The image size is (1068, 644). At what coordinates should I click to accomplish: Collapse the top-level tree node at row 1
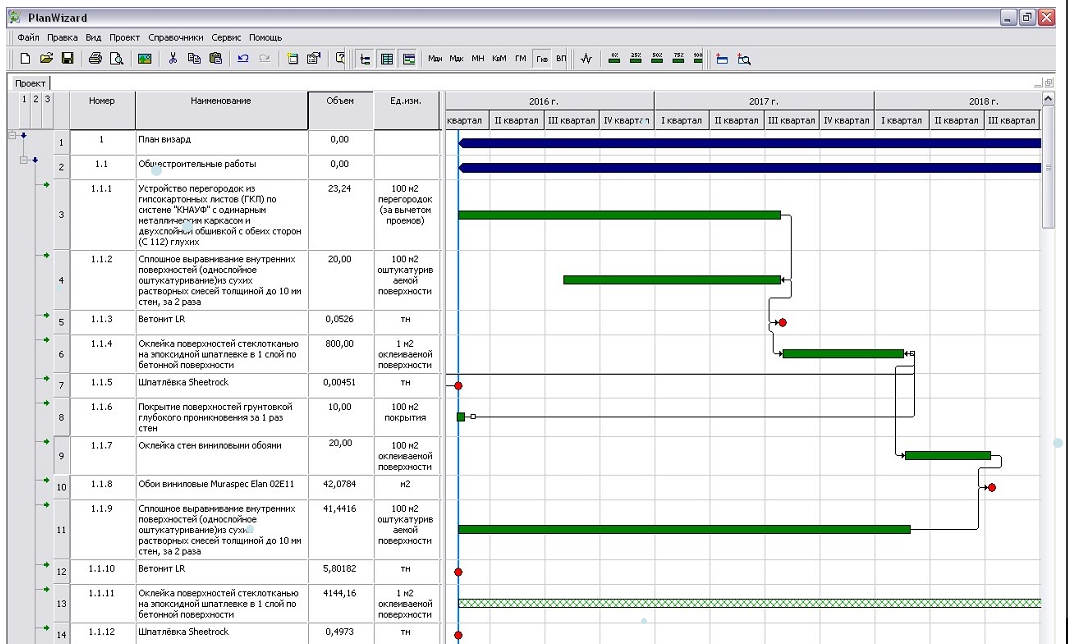[12, 136]
